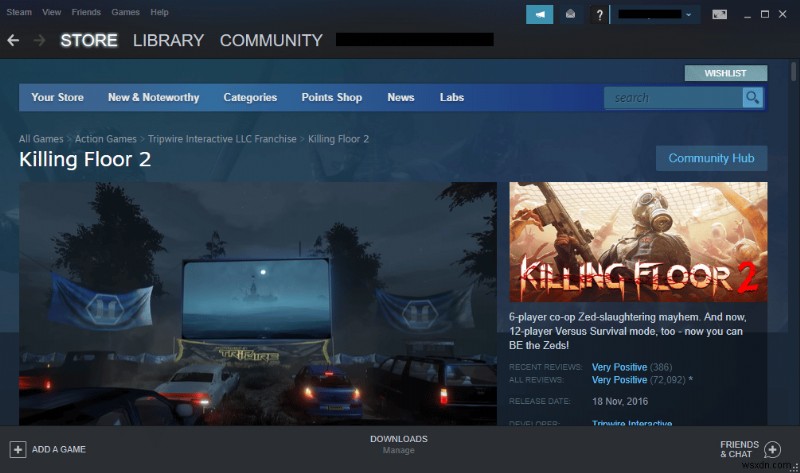This screenshot has height=473, width=800.
Task: Follow the All Games breadcrumb link
Action: pyautogui.click(x=41, y=139)
